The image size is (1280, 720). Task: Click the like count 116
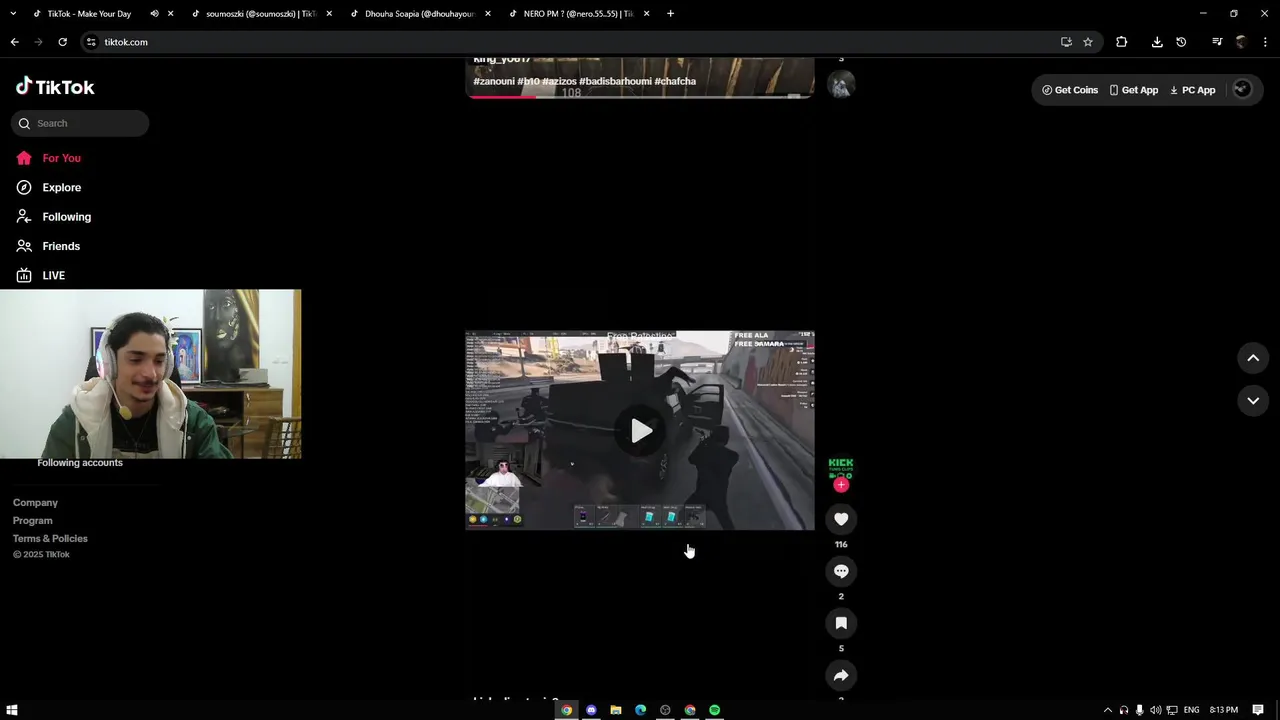coord(841,545)
